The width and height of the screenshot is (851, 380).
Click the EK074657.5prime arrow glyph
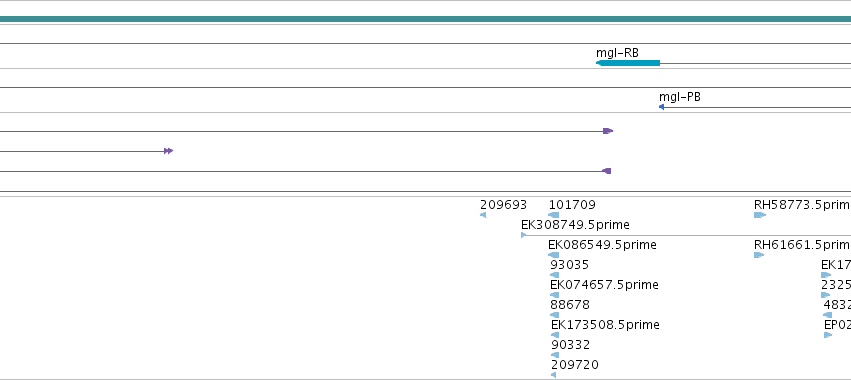(x=554, y=295)
